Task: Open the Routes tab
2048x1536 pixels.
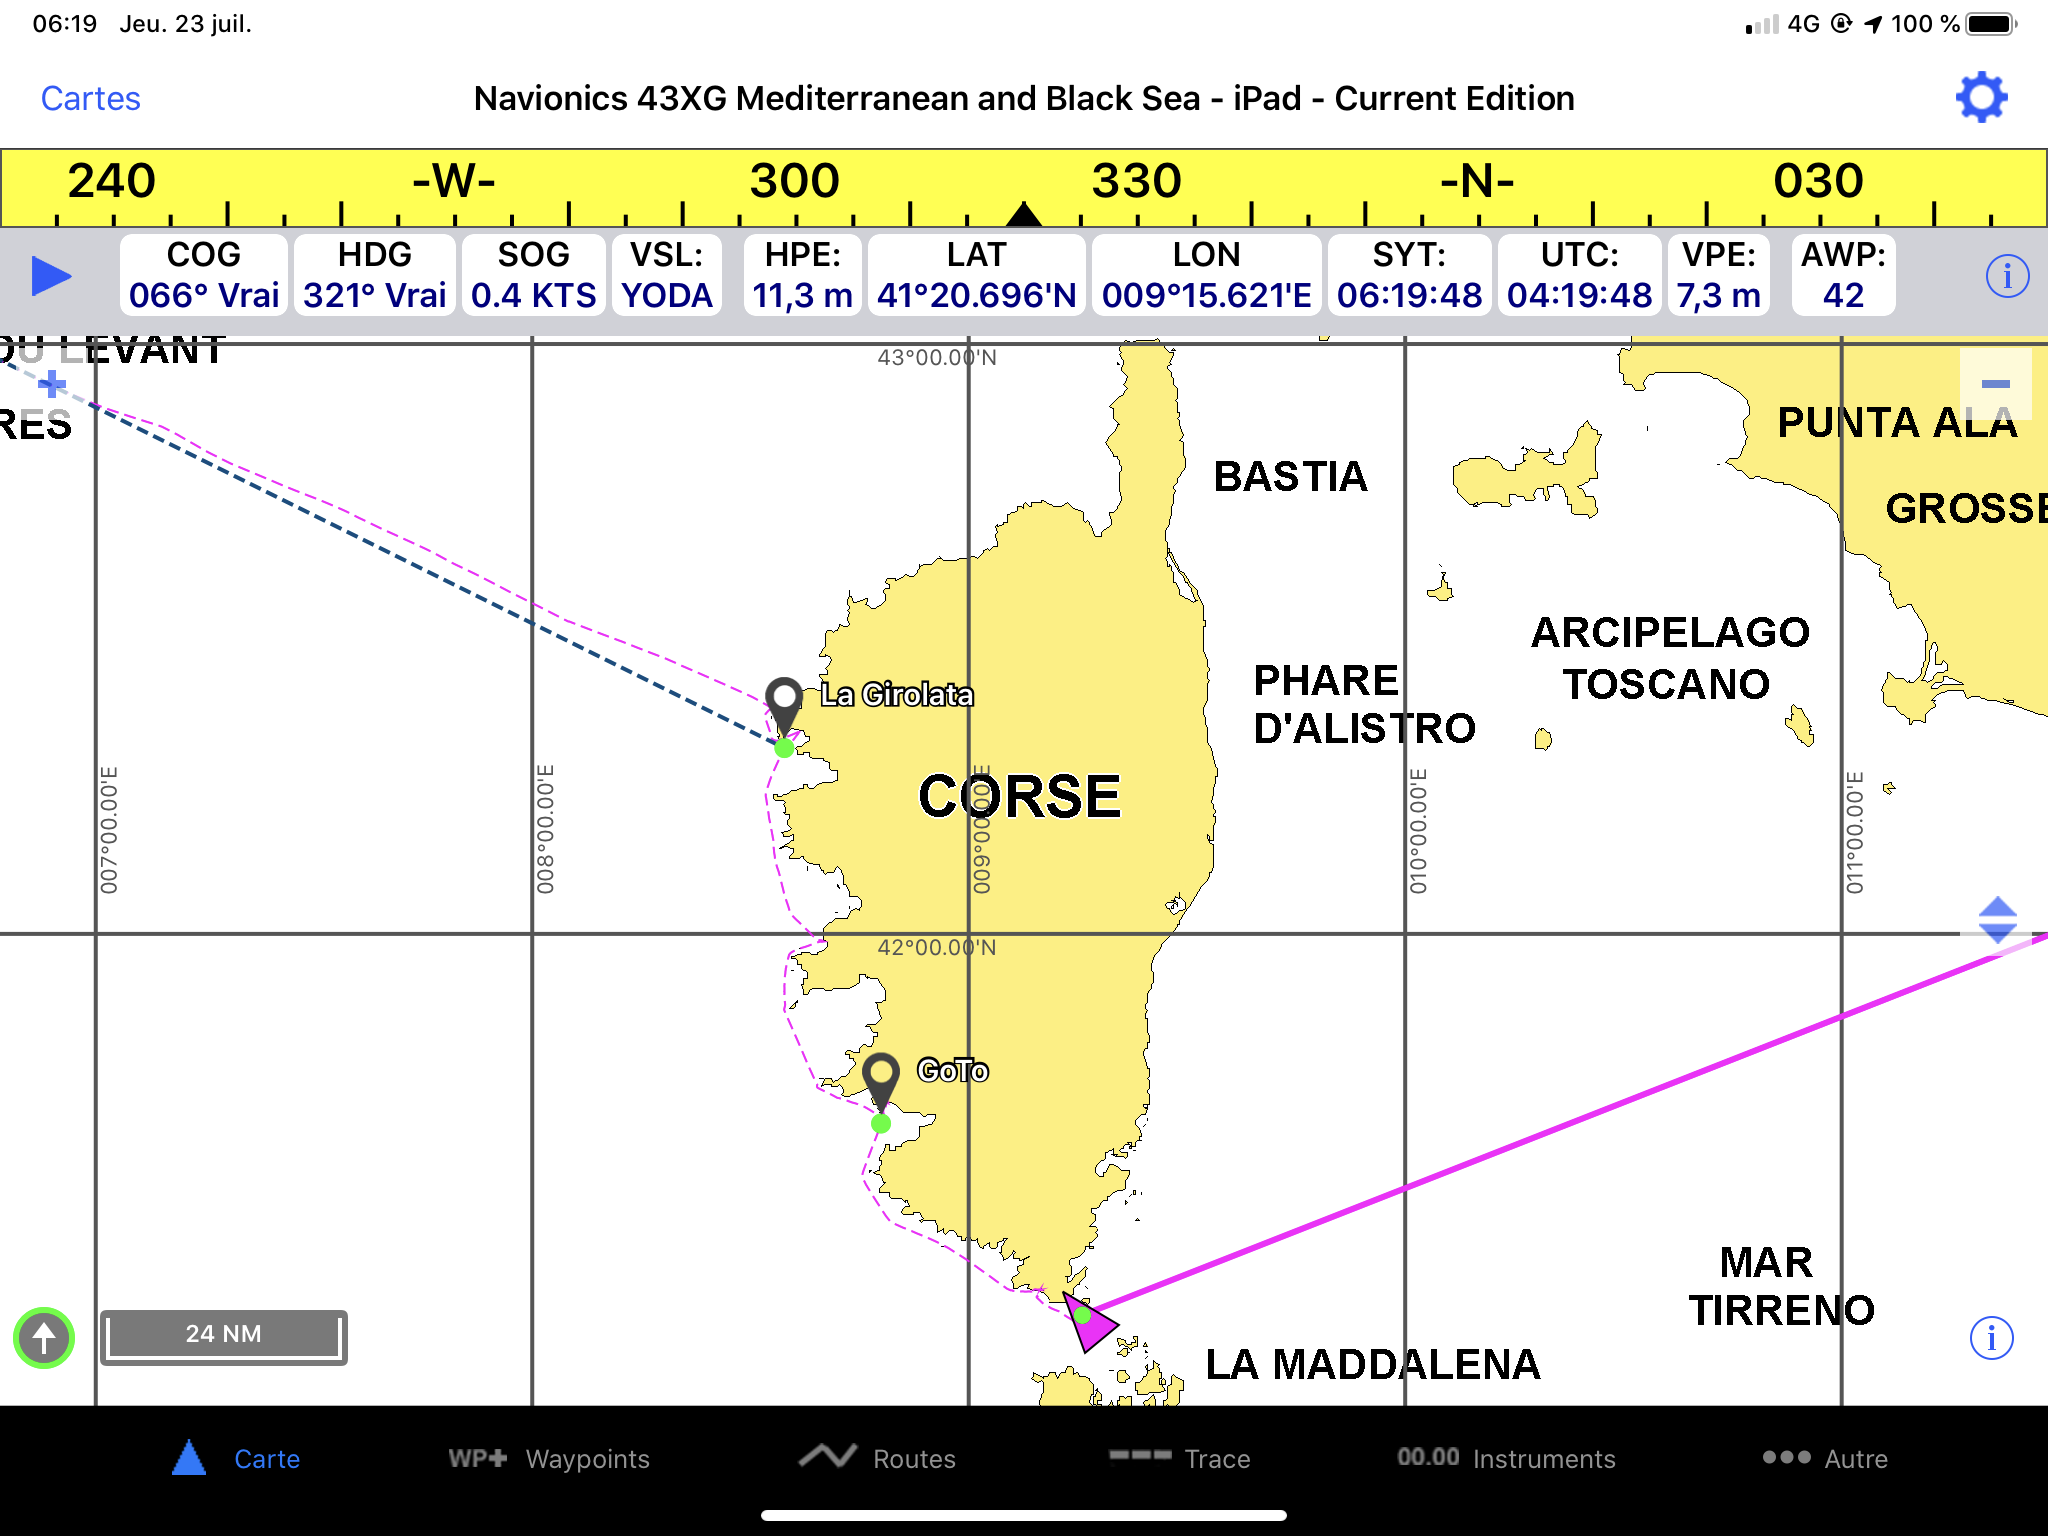Action: (877, 1459)
